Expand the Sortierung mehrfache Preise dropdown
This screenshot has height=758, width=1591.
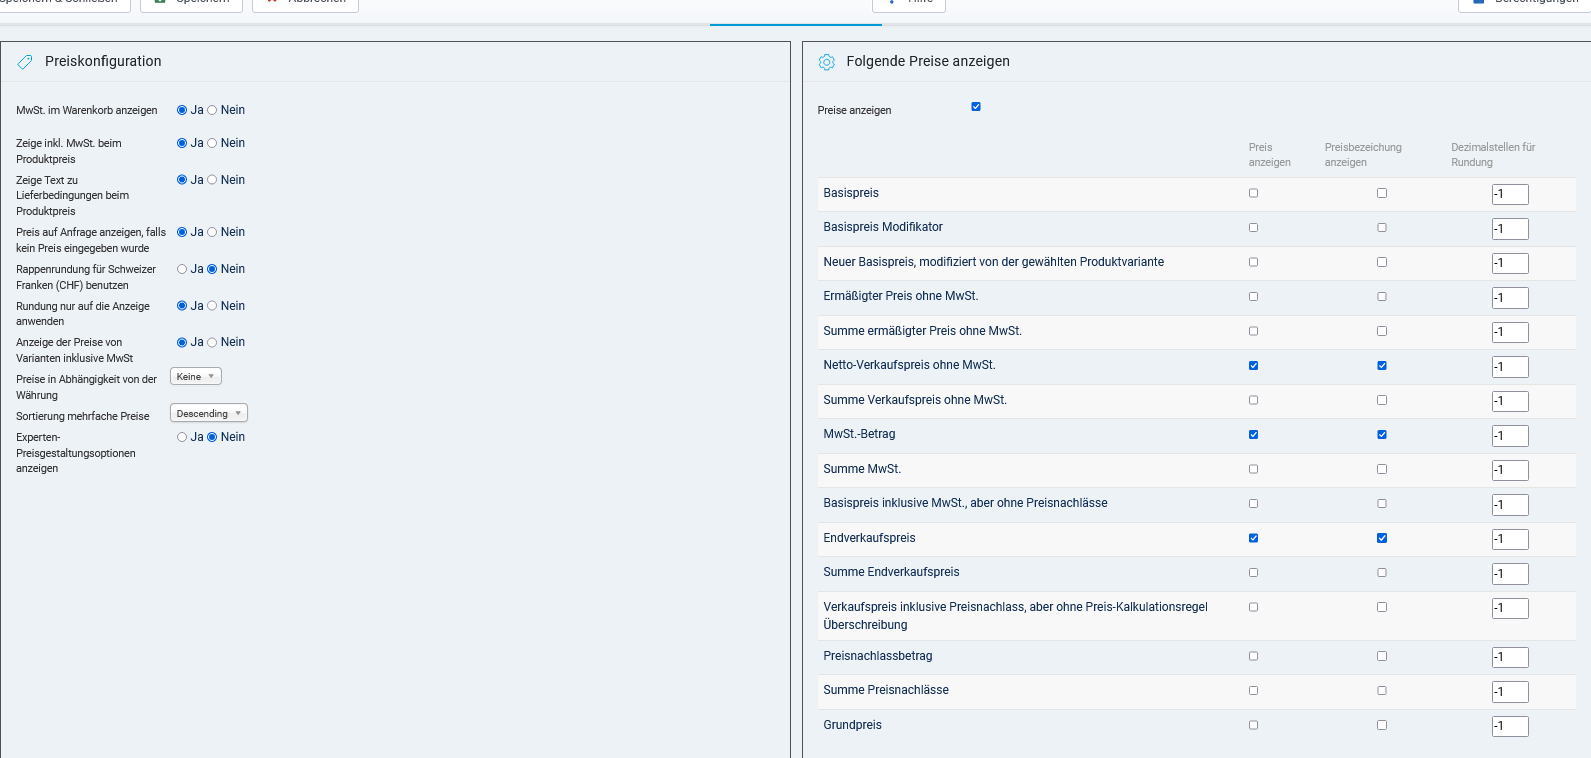208,414
